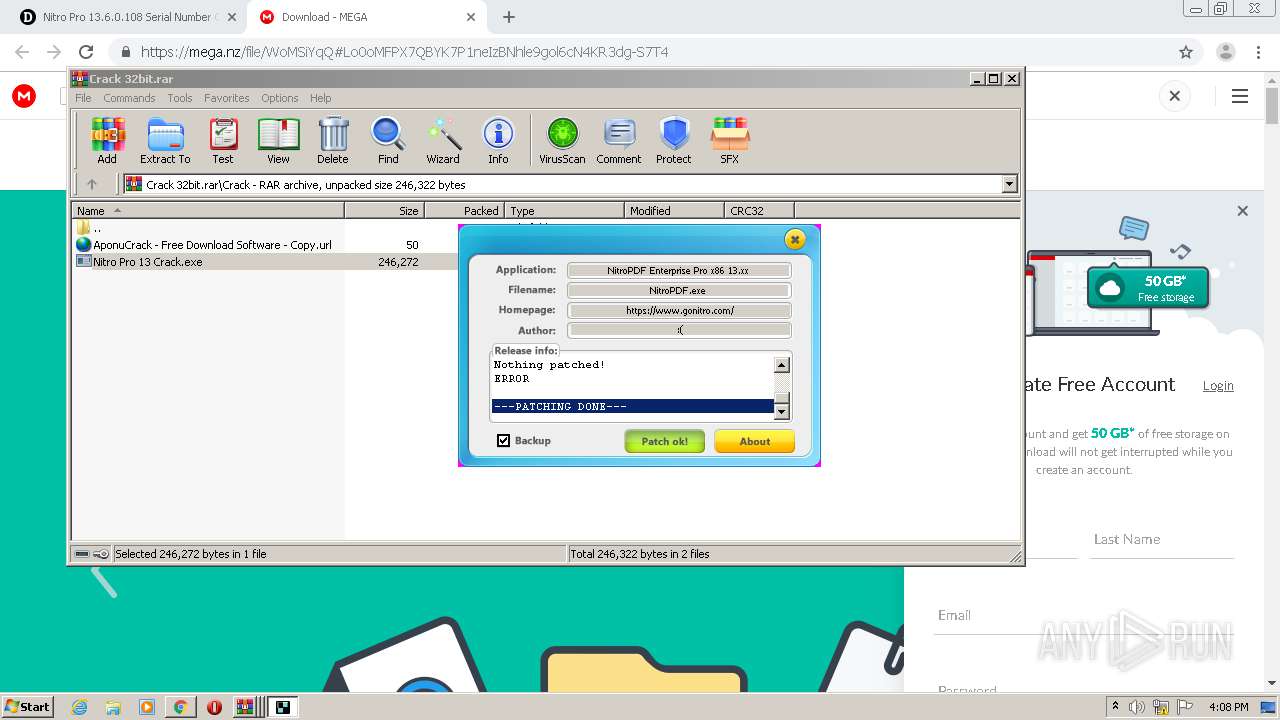This screenshot has width=1280, height=720.
Task: Open Chrome three-dot menu
Action: (1257, 52)
